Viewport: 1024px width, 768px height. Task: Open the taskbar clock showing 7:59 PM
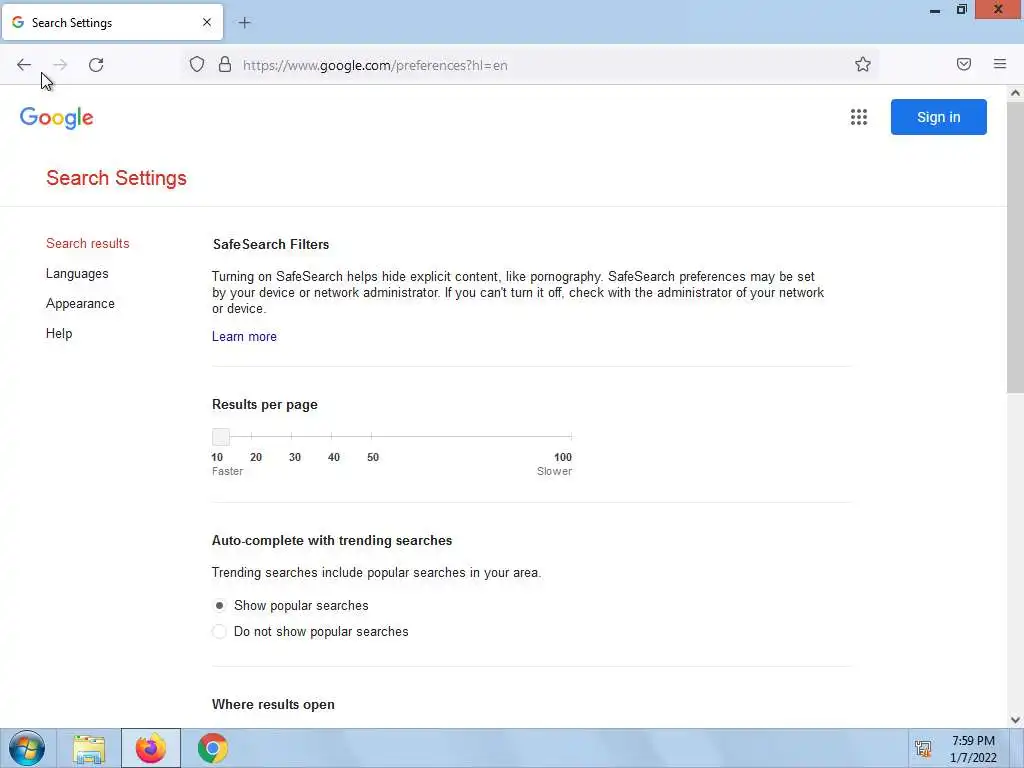(x=973, y=749)
